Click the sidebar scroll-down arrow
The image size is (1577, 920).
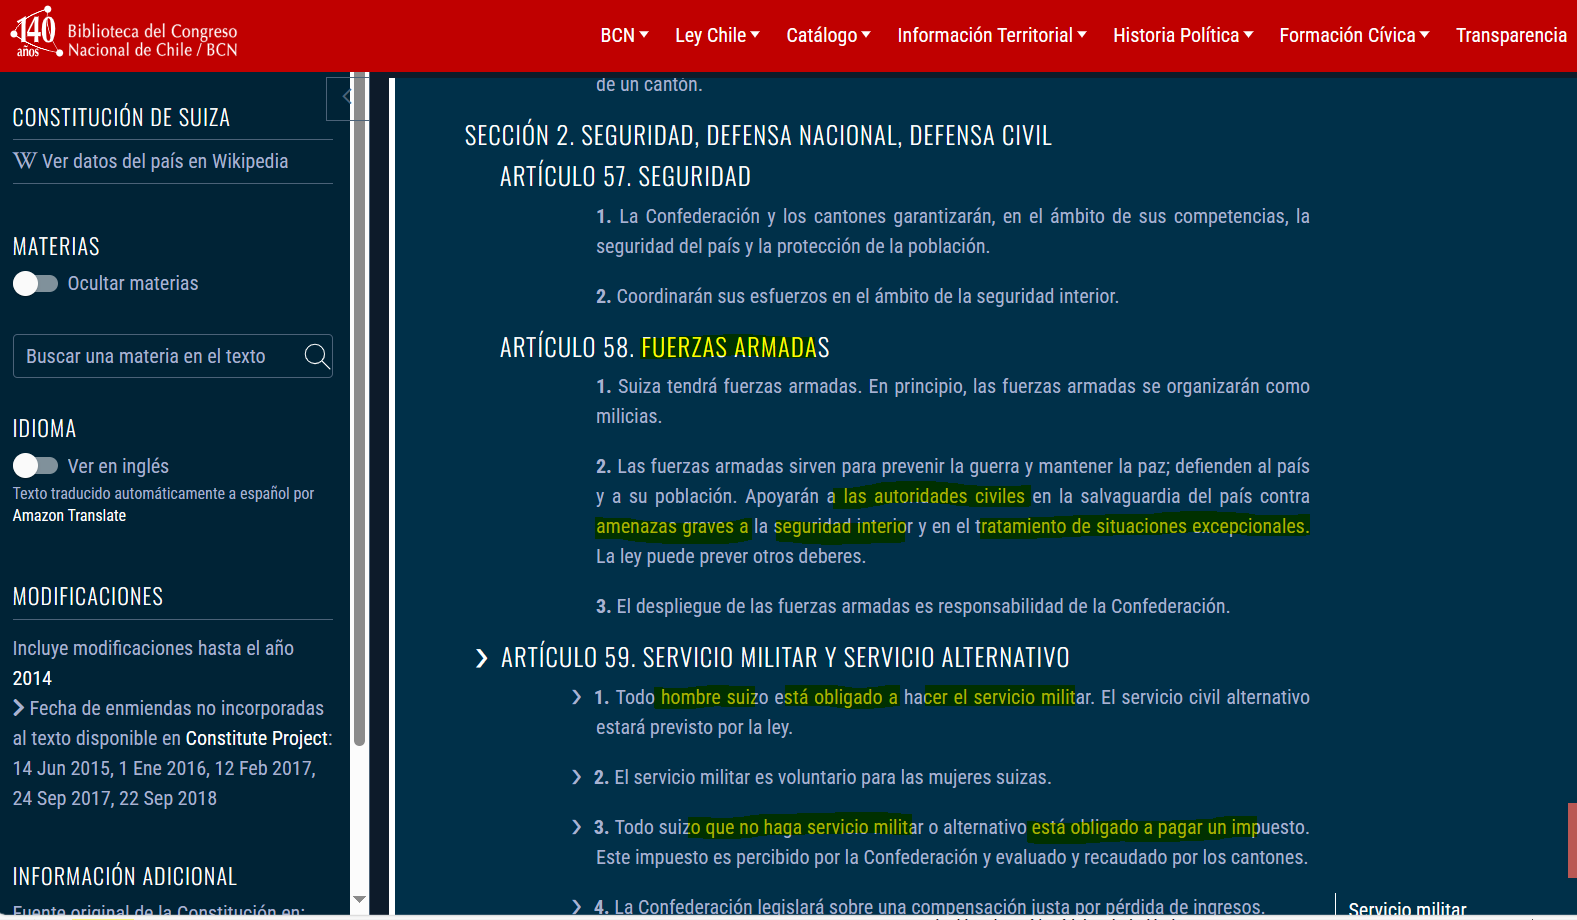[360, 900]
